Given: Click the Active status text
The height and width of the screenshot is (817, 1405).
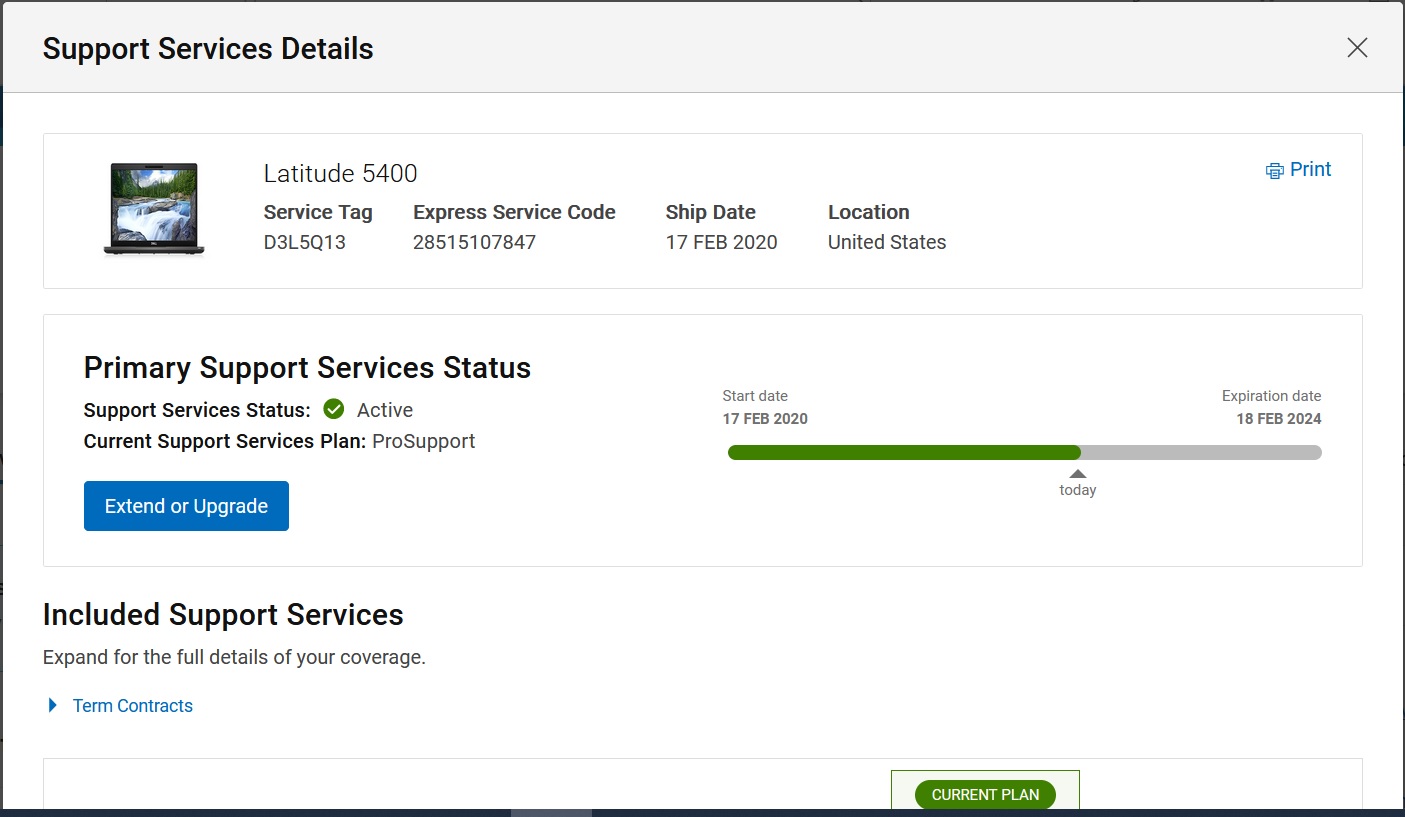Looking at the screenshot, I should point(385,410).
